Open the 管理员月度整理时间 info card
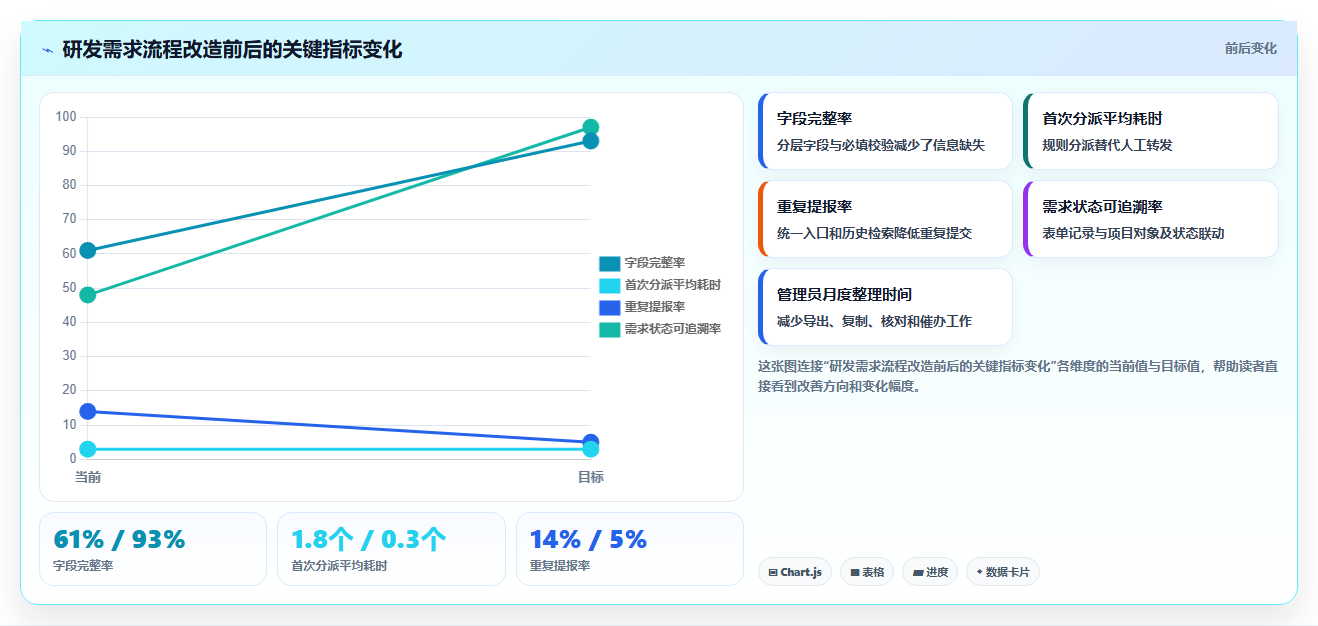 pos(885,307)
